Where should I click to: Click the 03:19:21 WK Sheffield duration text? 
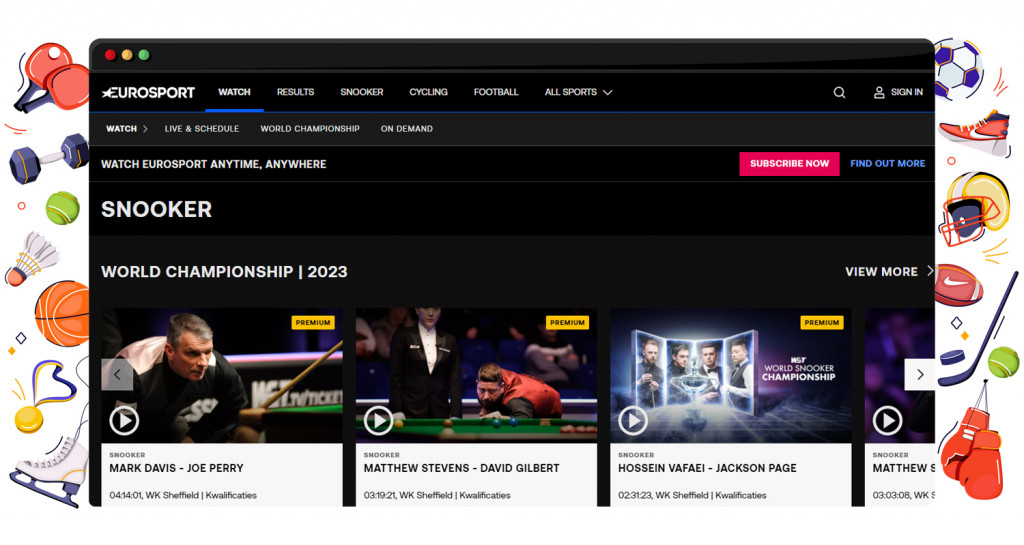coord(437,495)
